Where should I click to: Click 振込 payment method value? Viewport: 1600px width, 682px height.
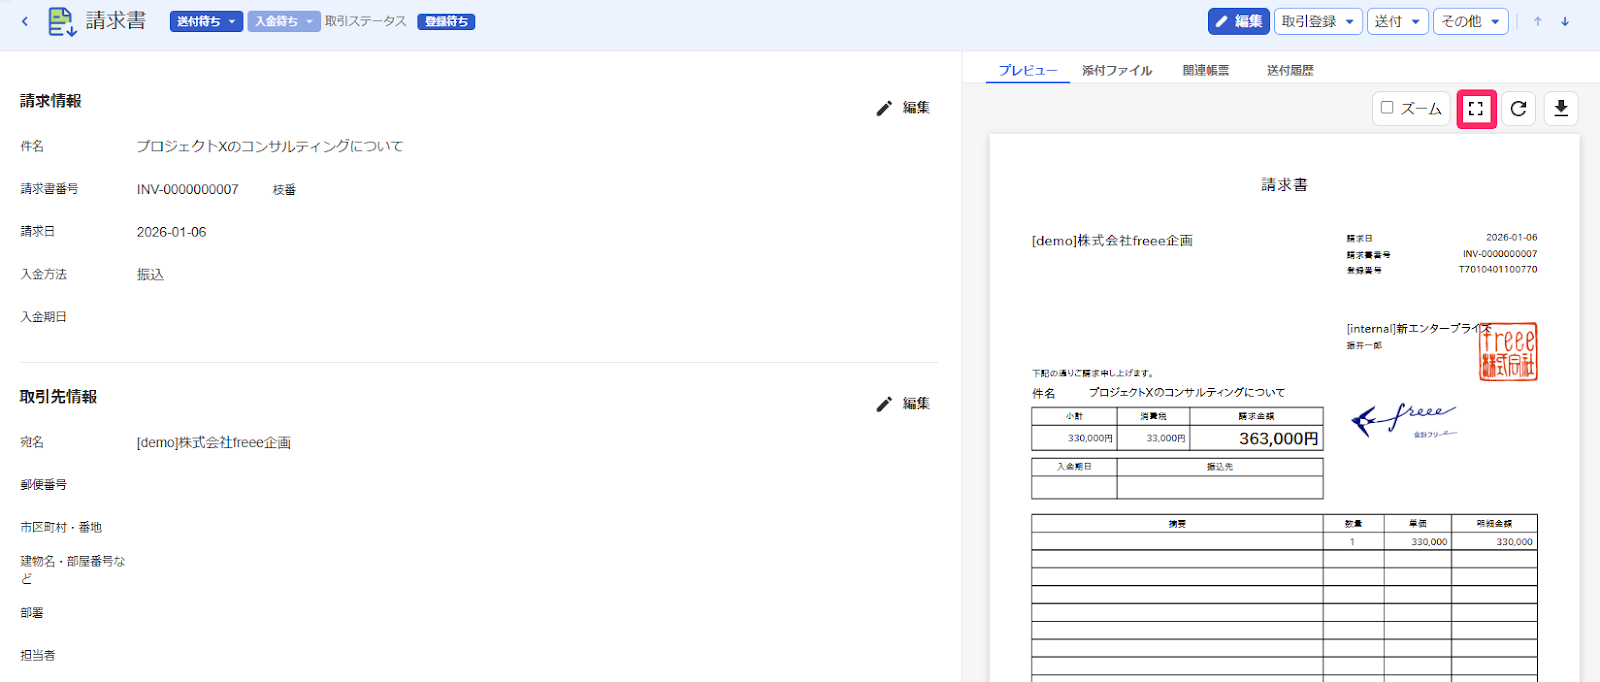[x=150, y=274]
